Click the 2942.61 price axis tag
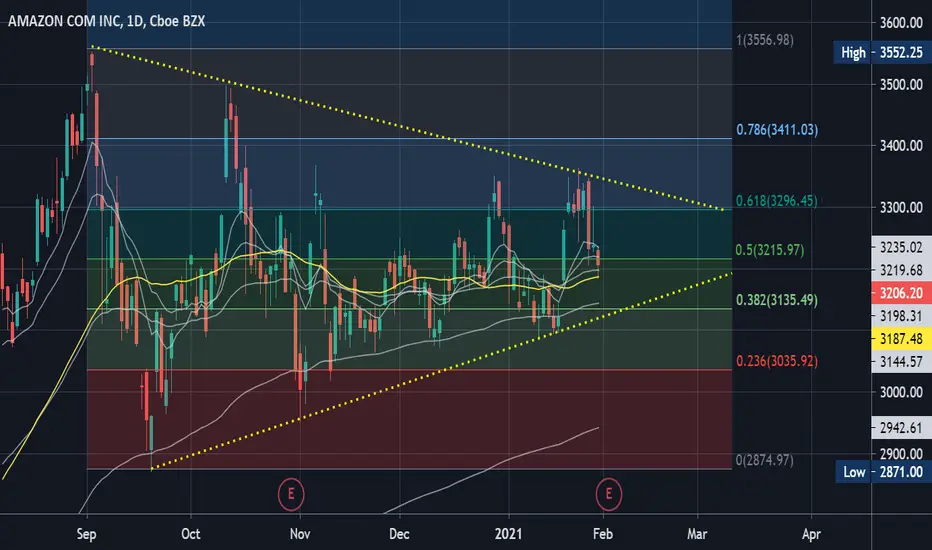This screenshot has width=932, height=550. tap(901, 428)
